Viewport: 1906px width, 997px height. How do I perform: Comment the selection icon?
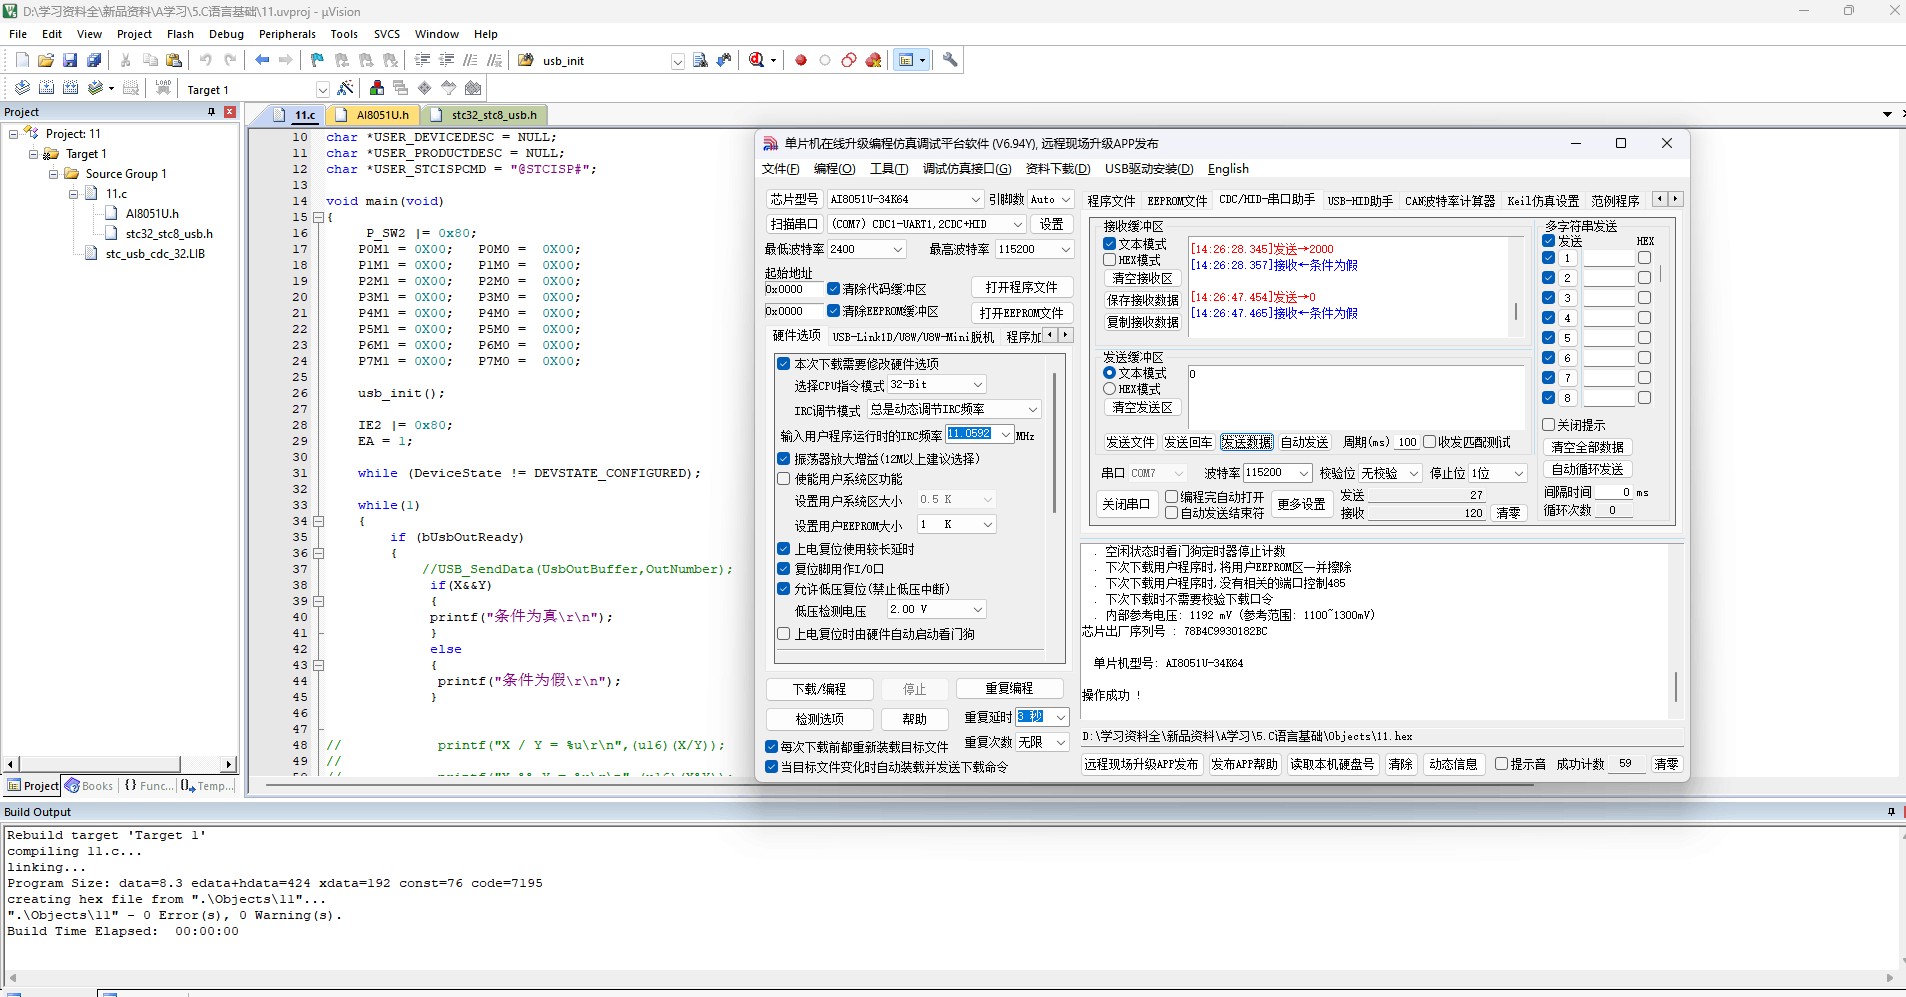[x=470, y=60]
